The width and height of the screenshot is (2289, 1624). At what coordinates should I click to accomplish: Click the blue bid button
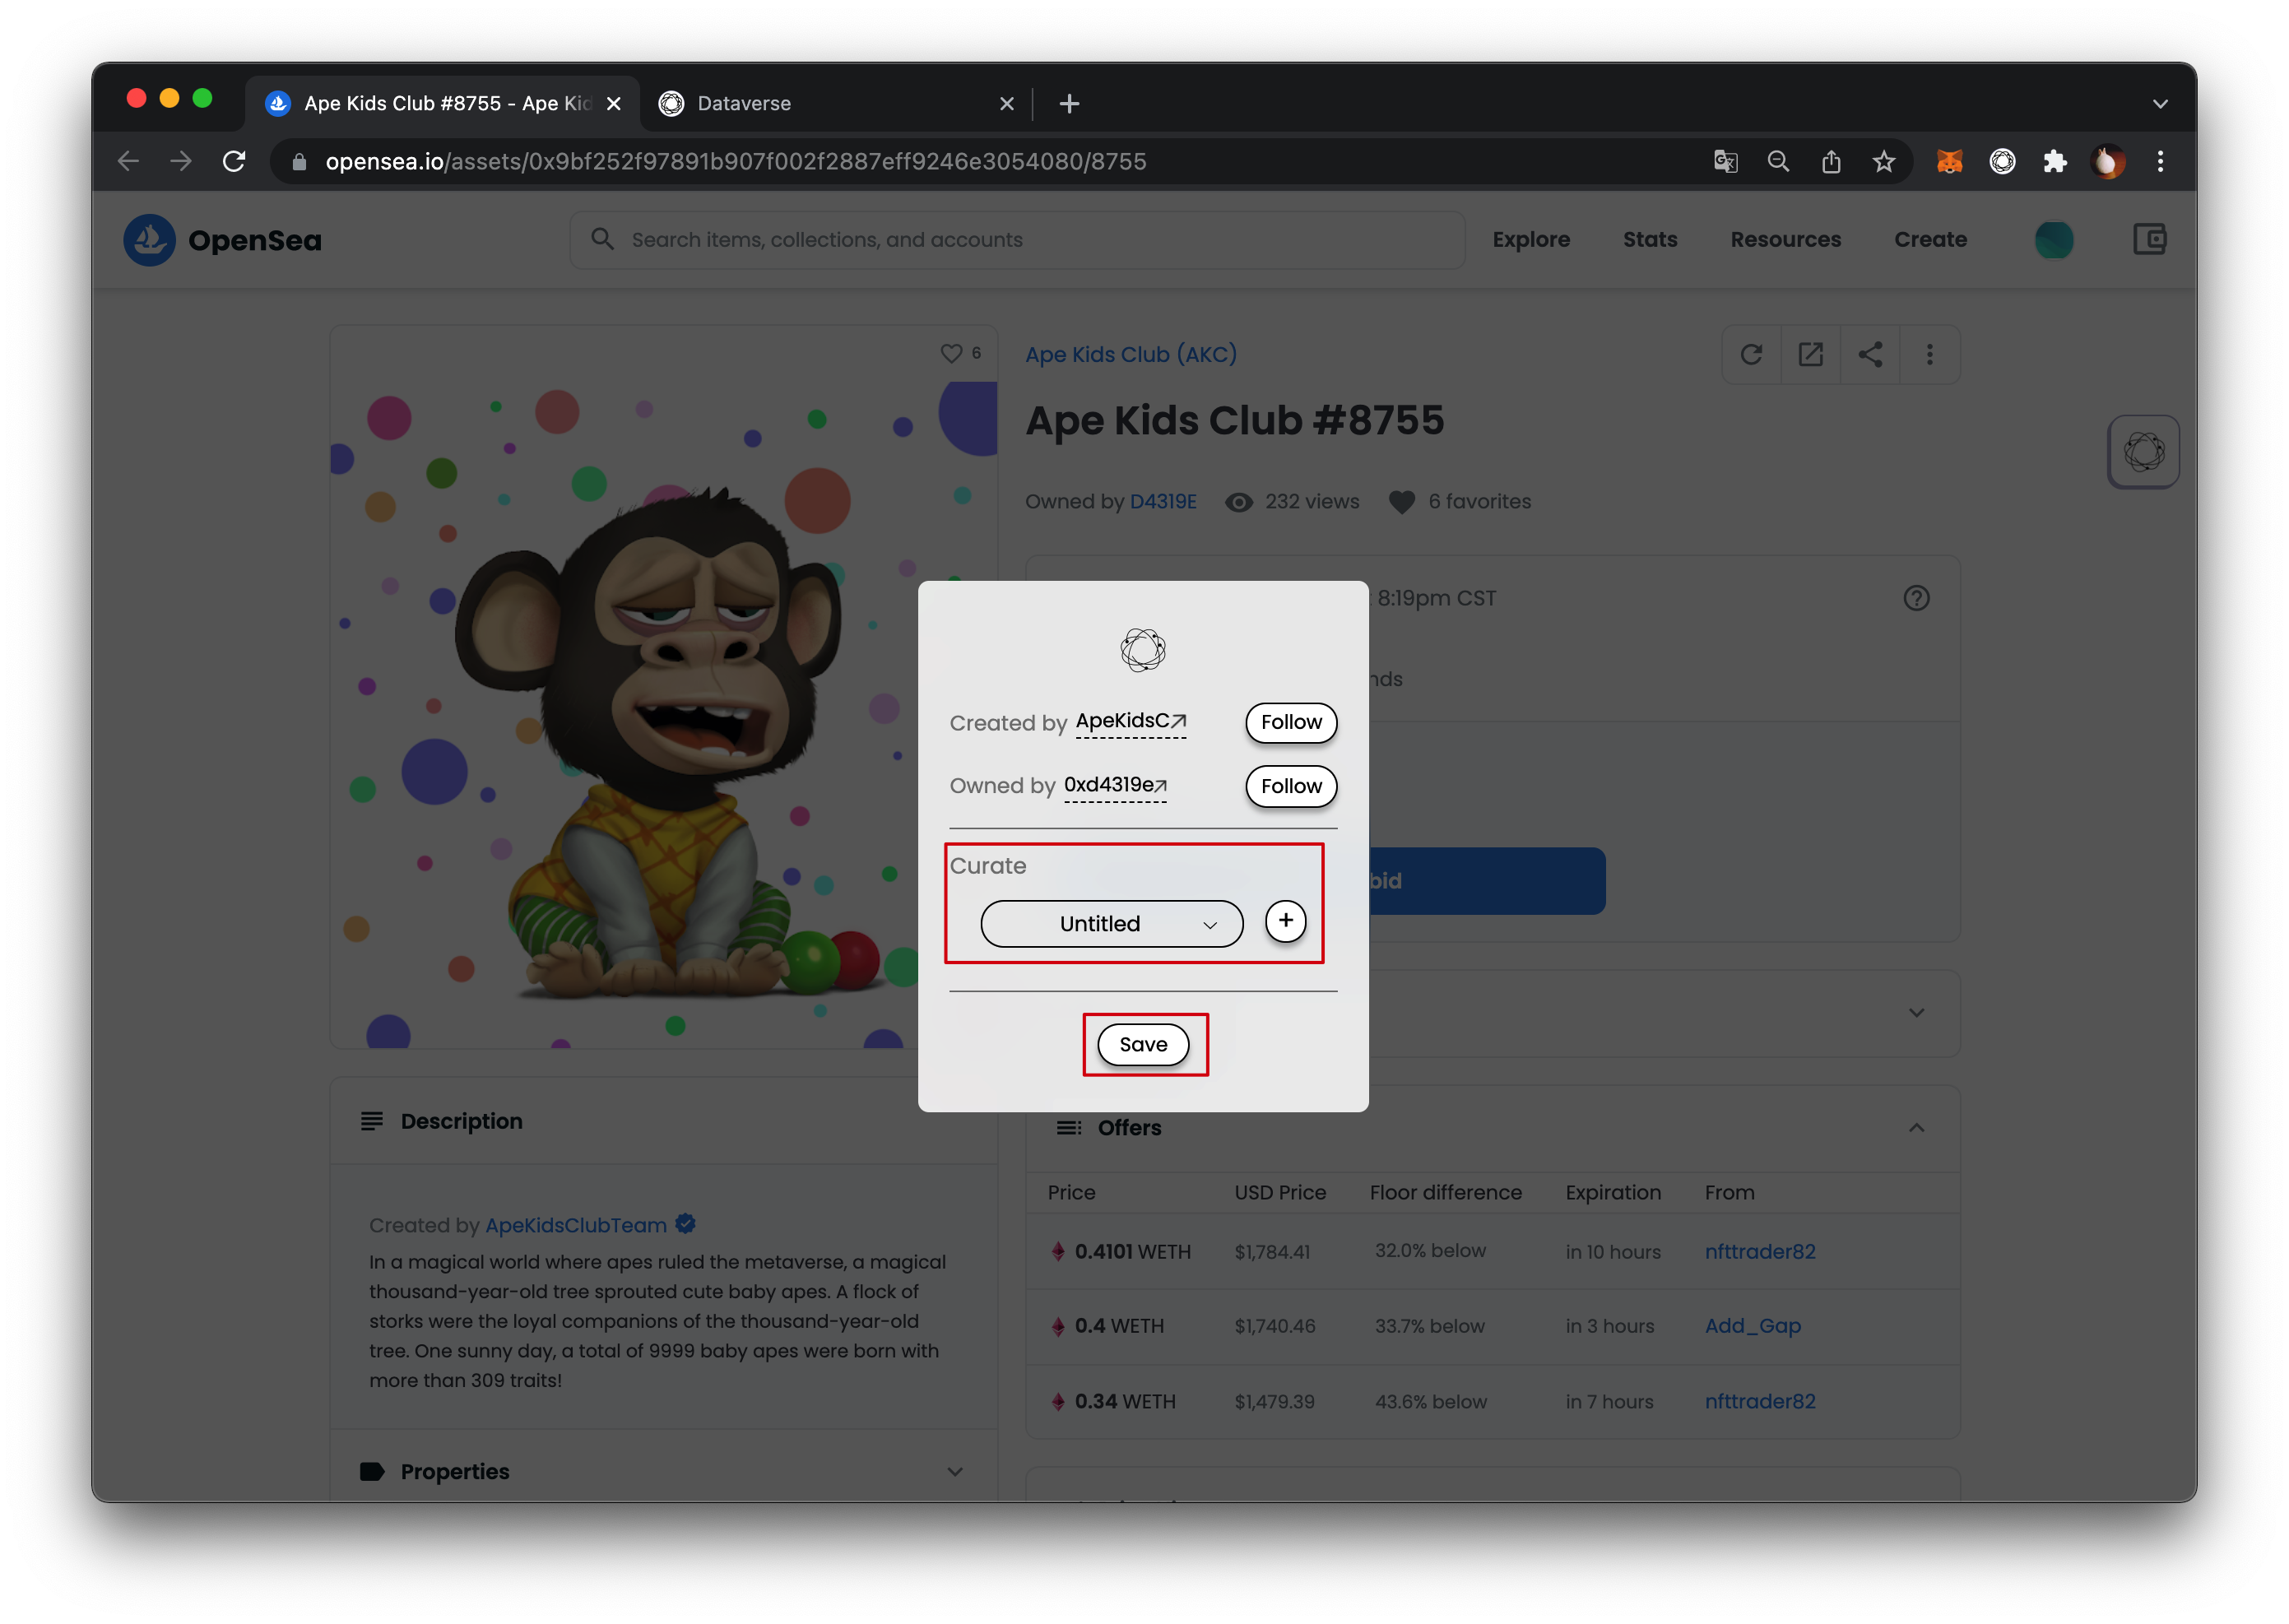(1486, 881)
